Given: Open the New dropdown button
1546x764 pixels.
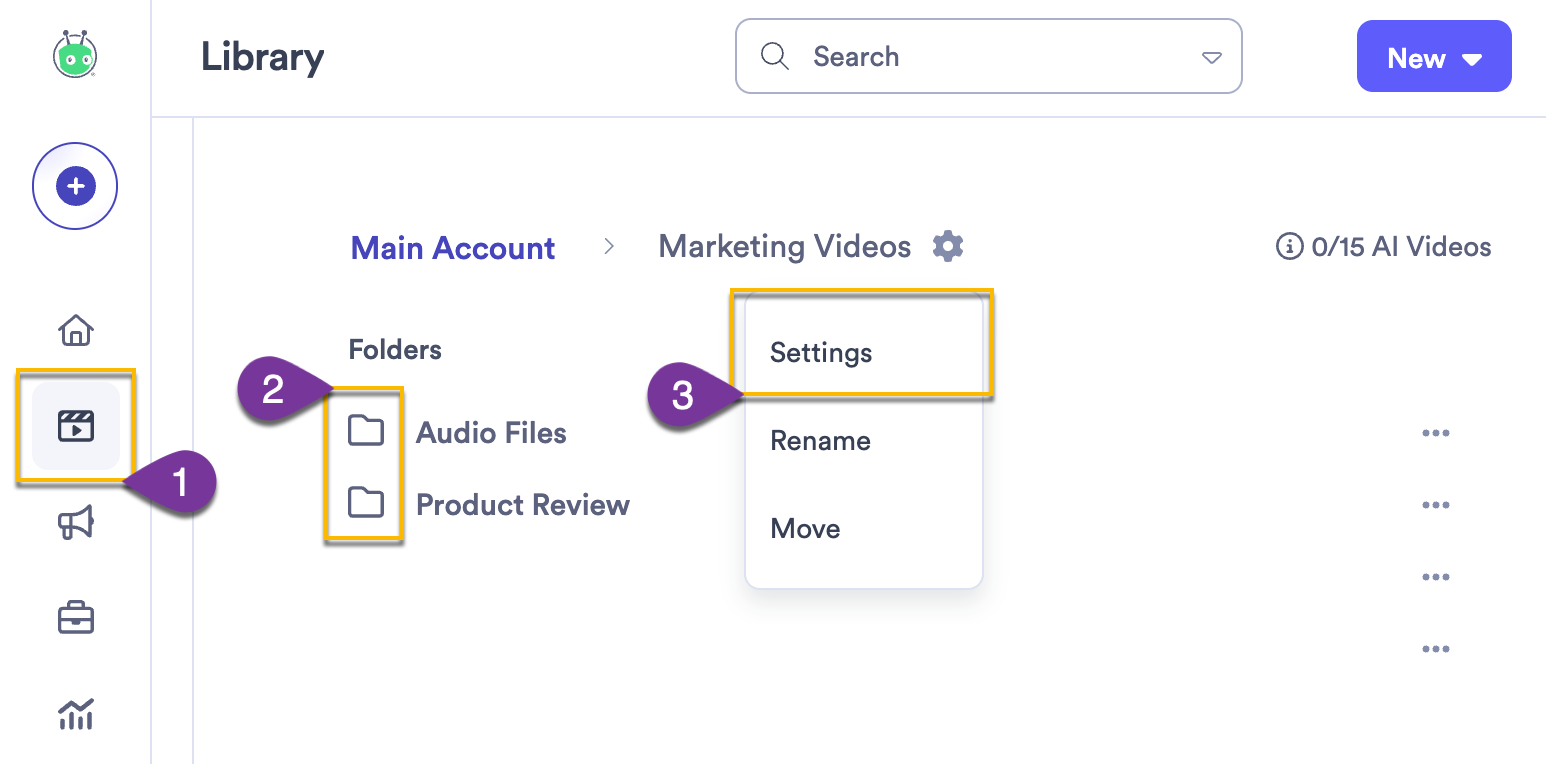Looking at the screenshot, I should coord(1434,56).
